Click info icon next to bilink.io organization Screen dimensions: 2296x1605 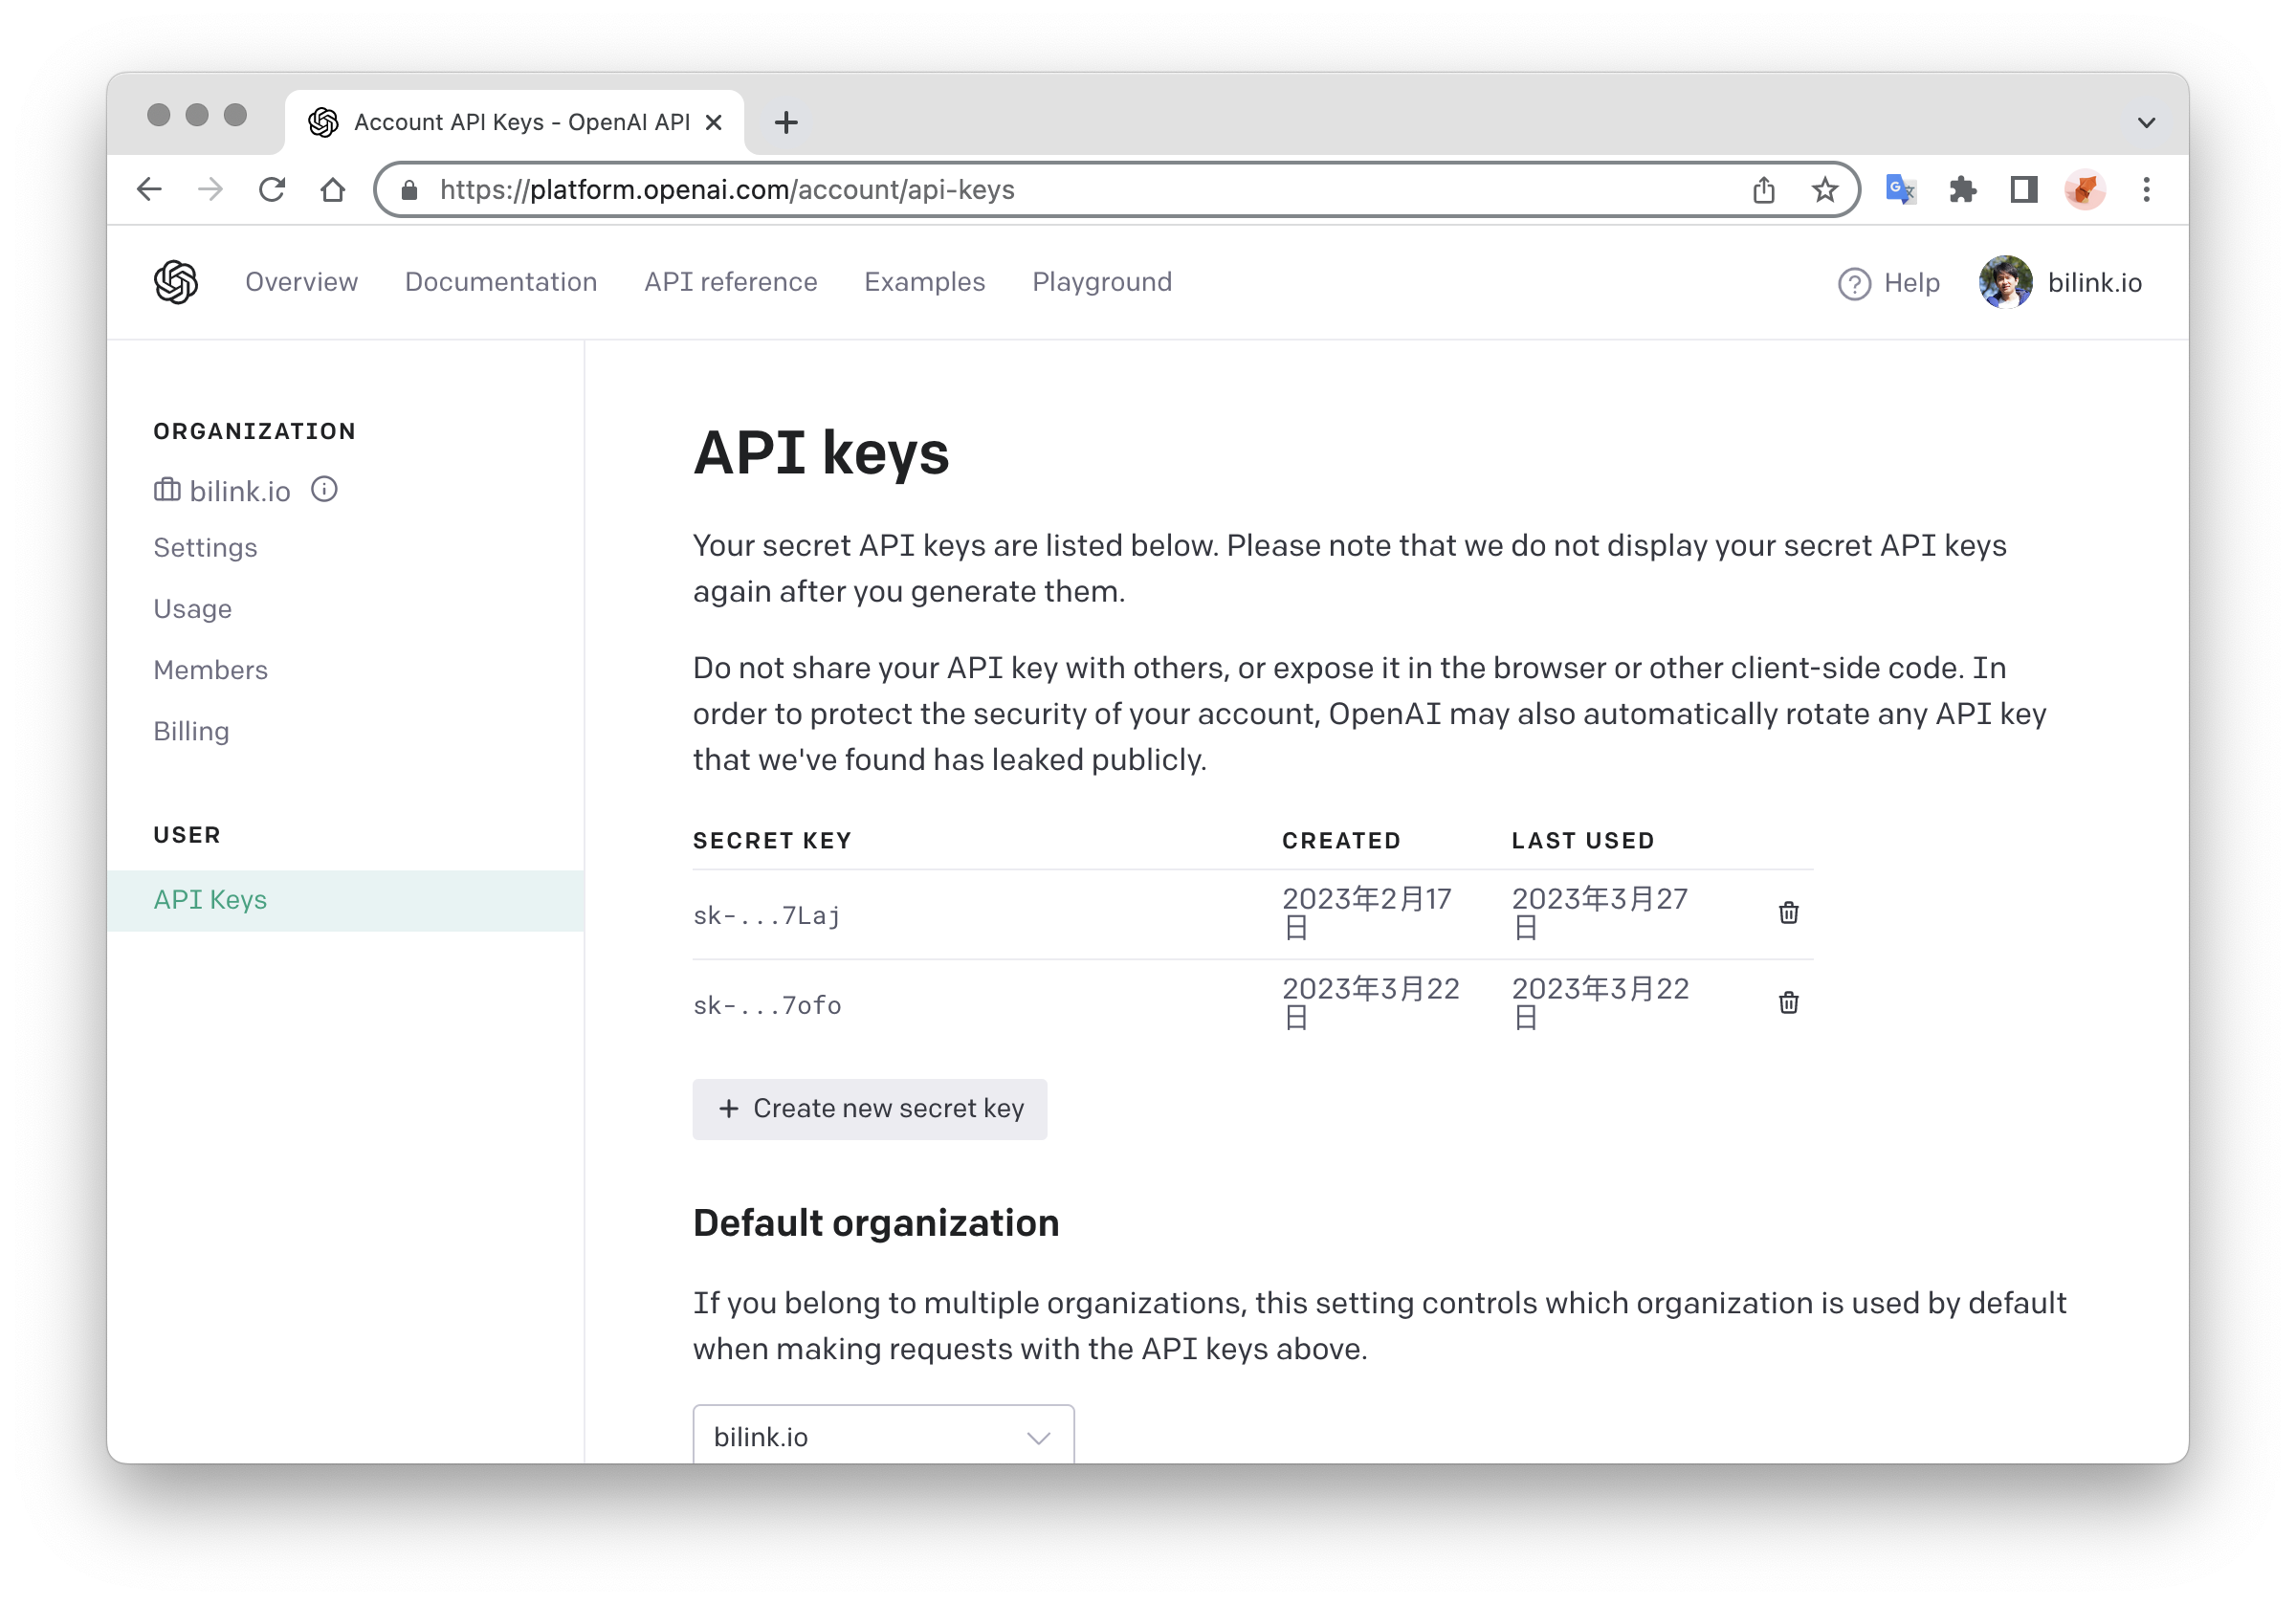[x=324, y=489]
